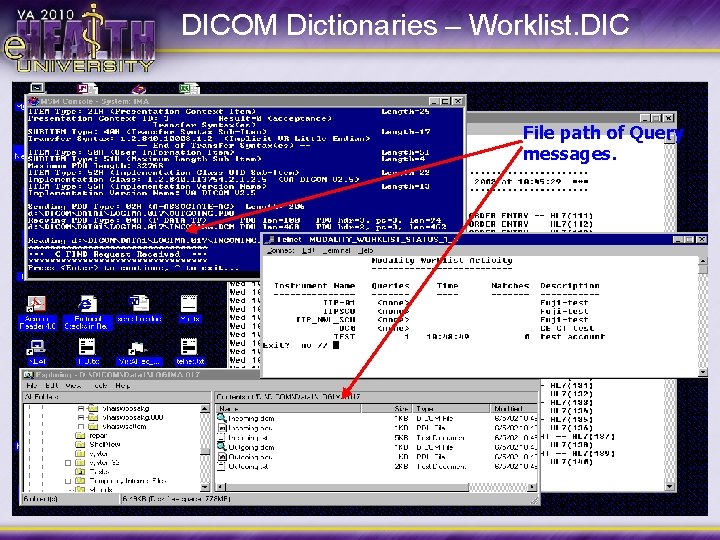Select the repair folder in All Folders

pyautogui.click(x=92, y=436)
